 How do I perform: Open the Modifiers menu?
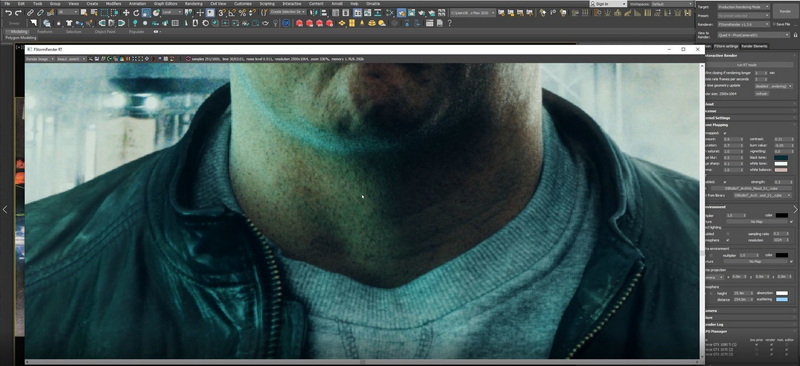(113, 4)
